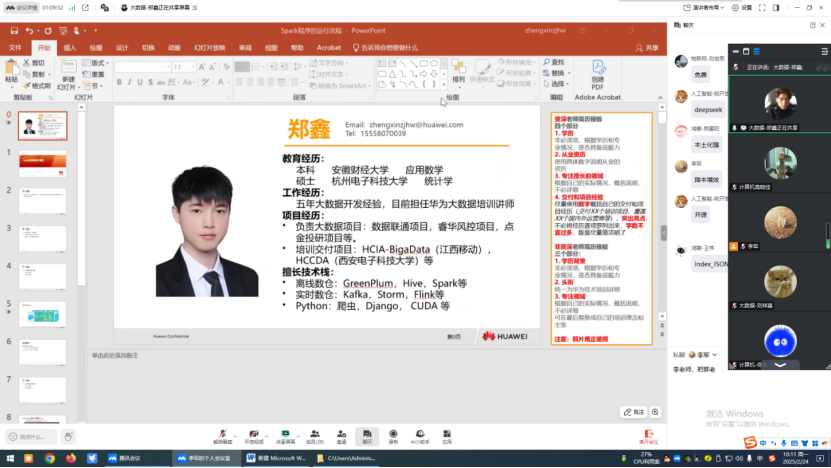The height and width of the screenshot is (468, 831).
Task: Open the font size dropdown
Action: point(193,67)
